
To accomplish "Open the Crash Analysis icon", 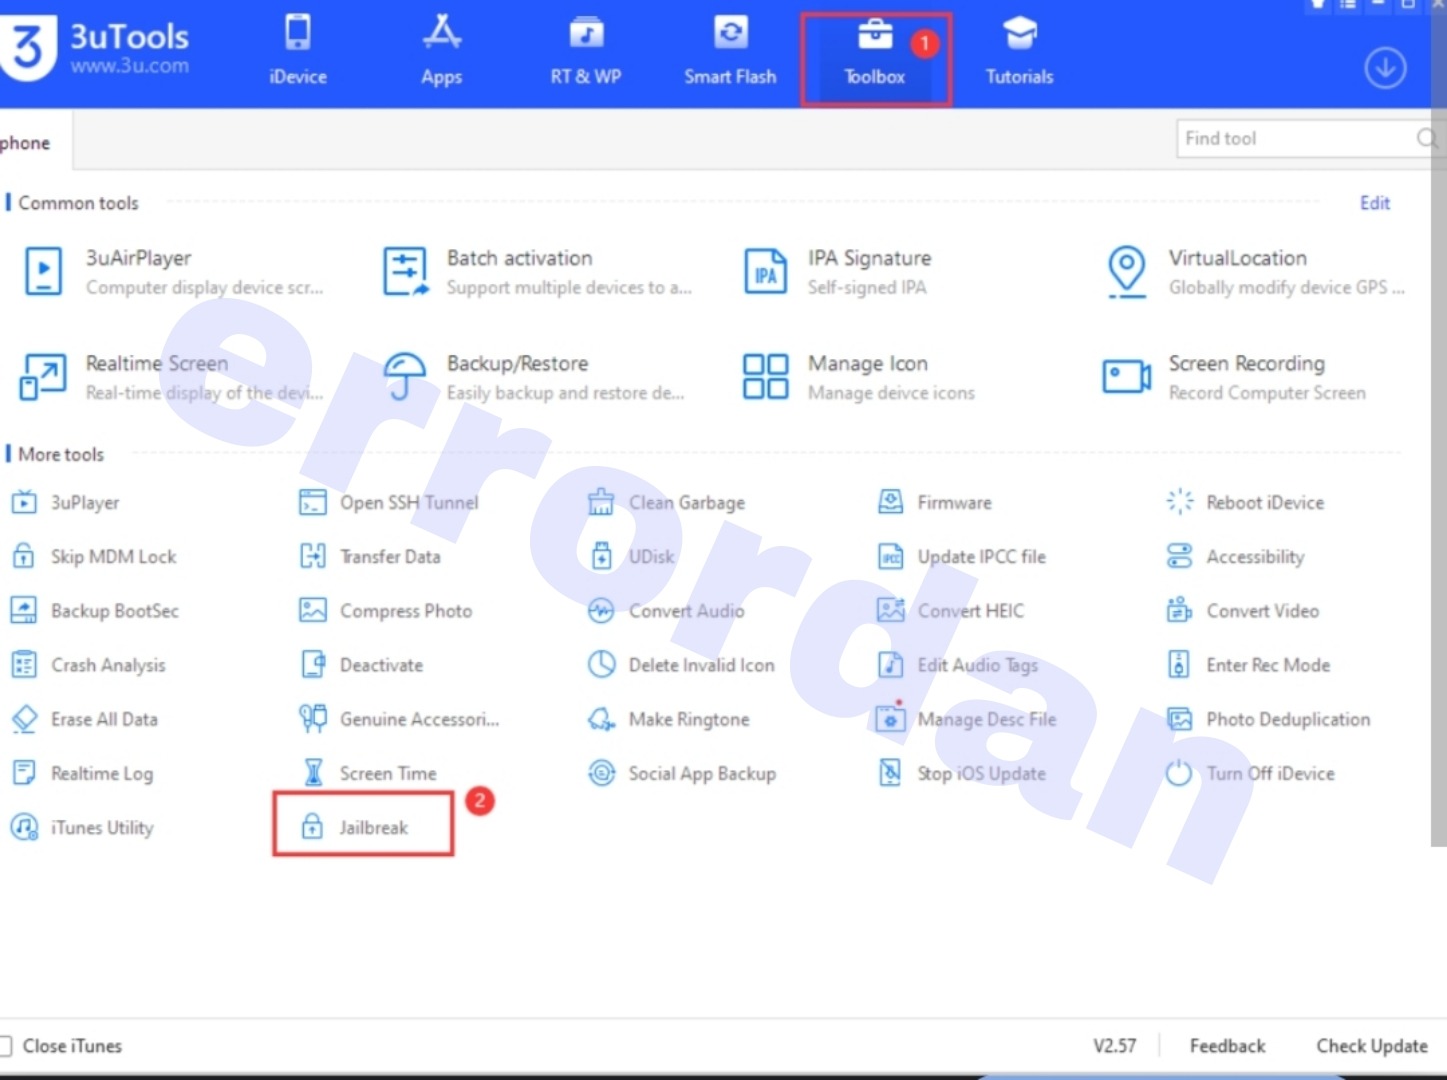I will (x=24, y=664).
